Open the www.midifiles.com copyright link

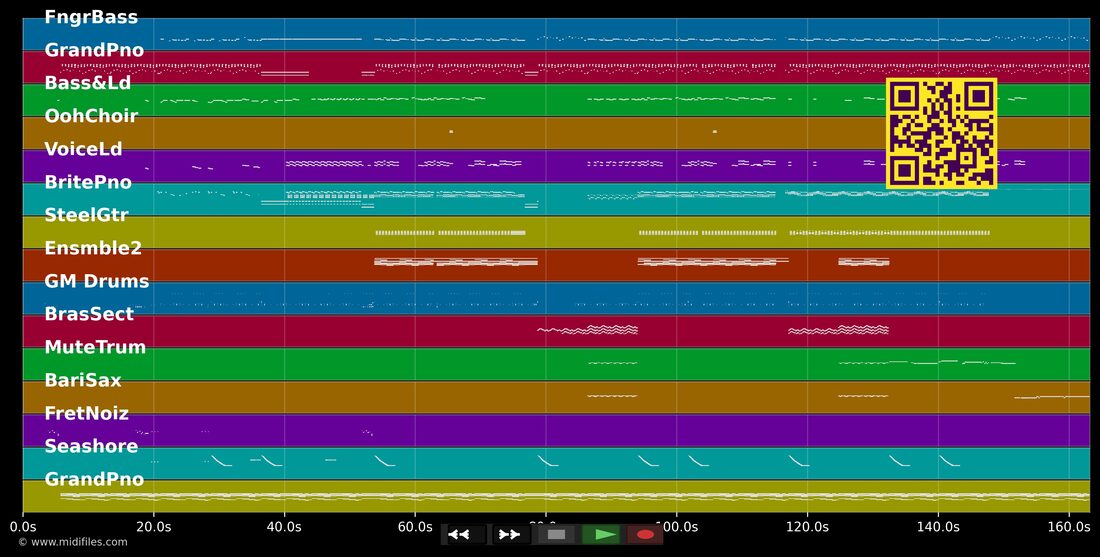pos(73,542)
